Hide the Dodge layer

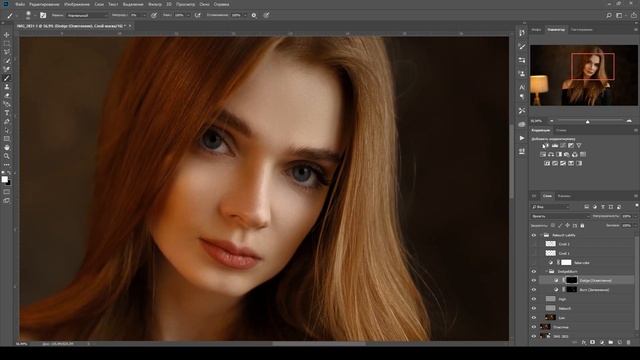[x=533, y=280]
